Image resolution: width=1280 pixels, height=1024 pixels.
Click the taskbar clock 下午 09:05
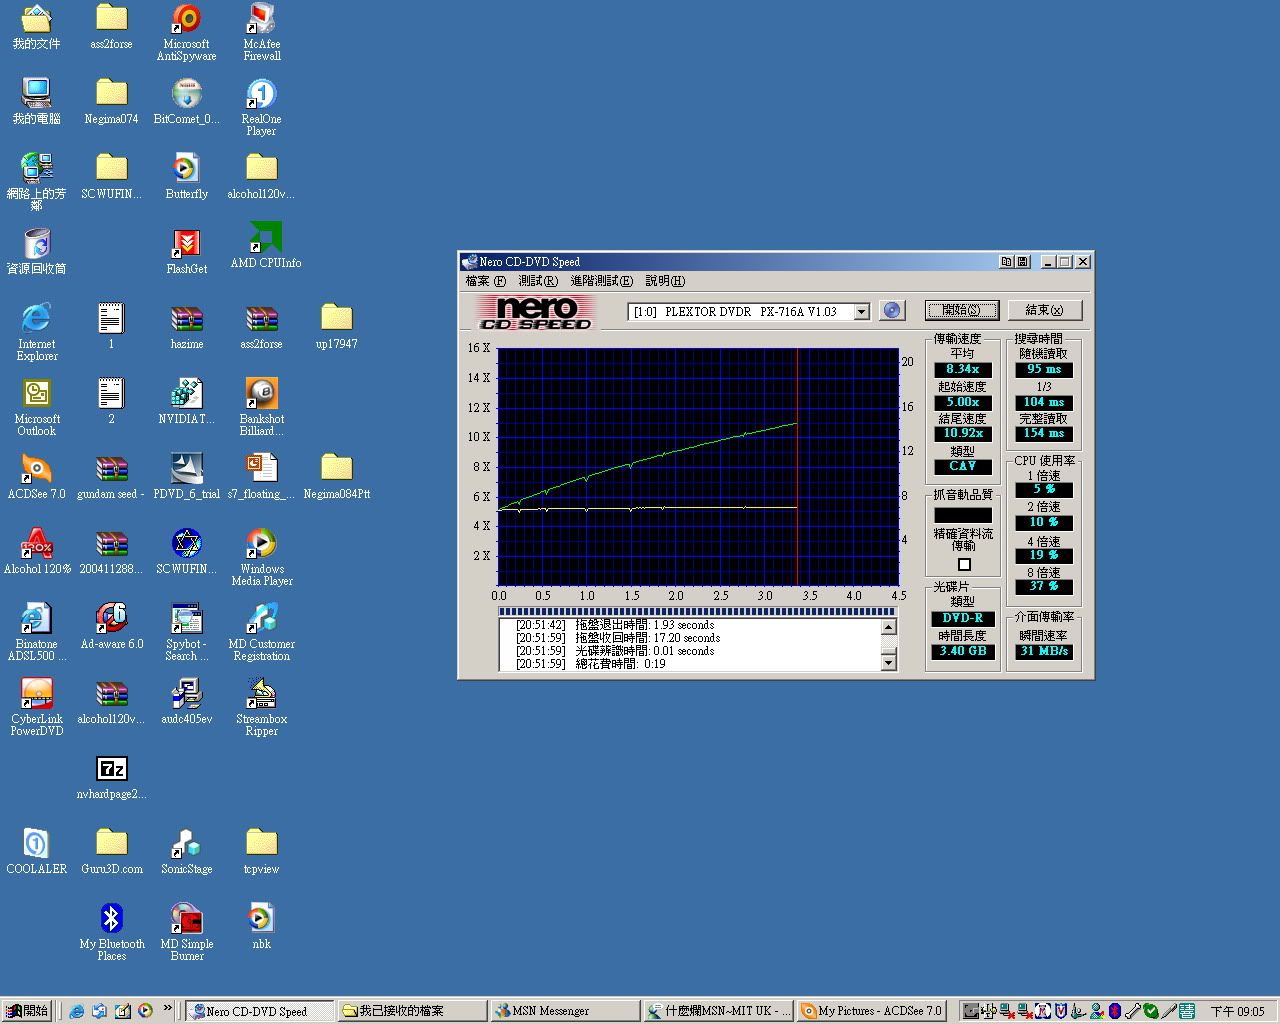1237,1011
